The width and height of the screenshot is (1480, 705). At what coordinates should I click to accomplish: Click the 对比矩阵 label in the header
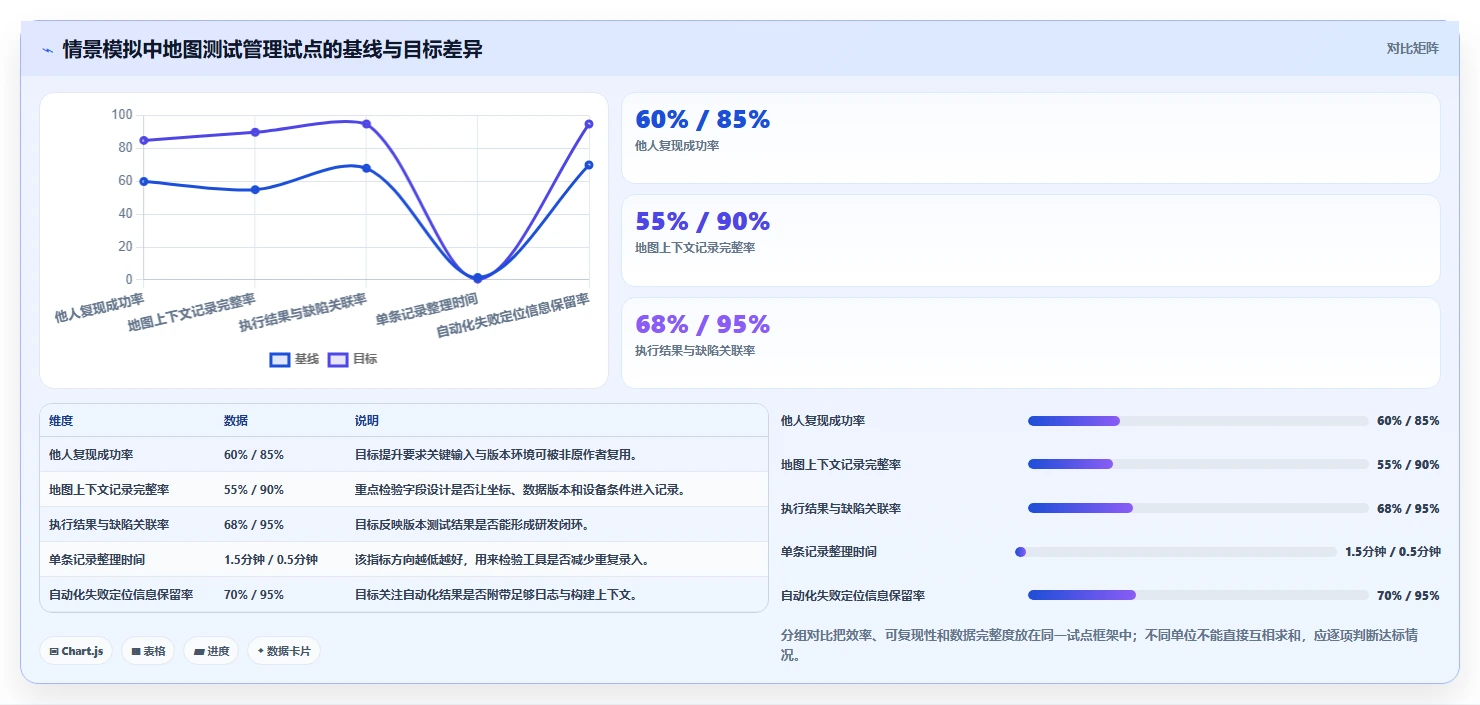tap(1413, 48)
